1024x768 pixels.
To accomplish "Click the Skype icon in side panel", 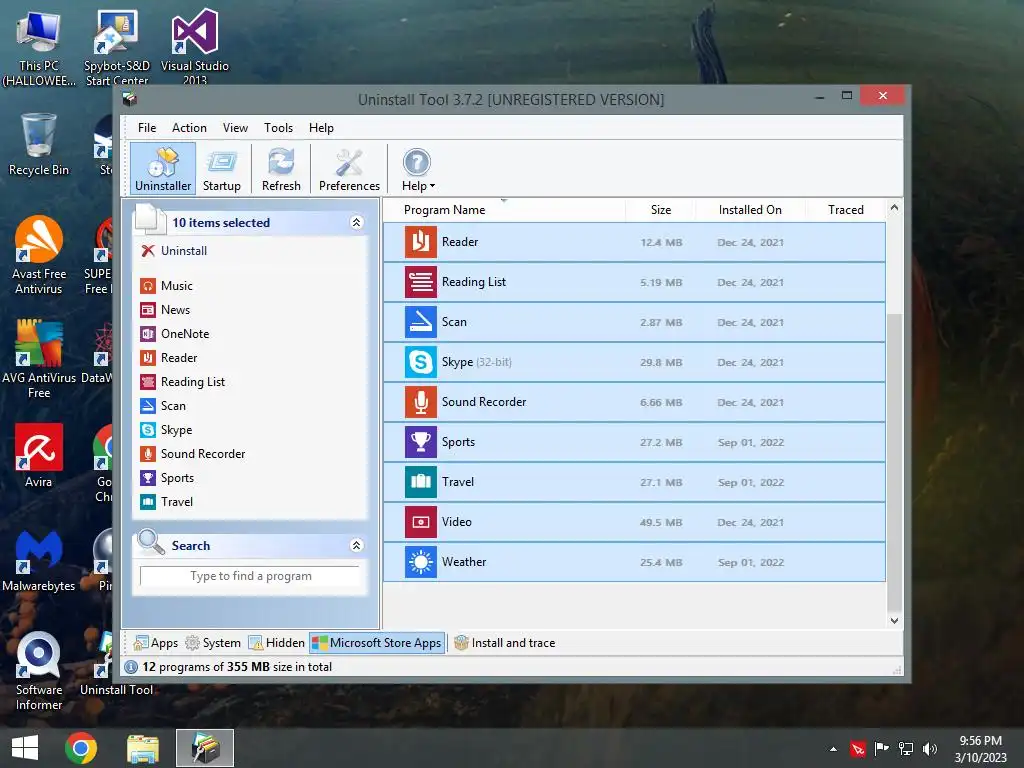I will coord(148,430).
